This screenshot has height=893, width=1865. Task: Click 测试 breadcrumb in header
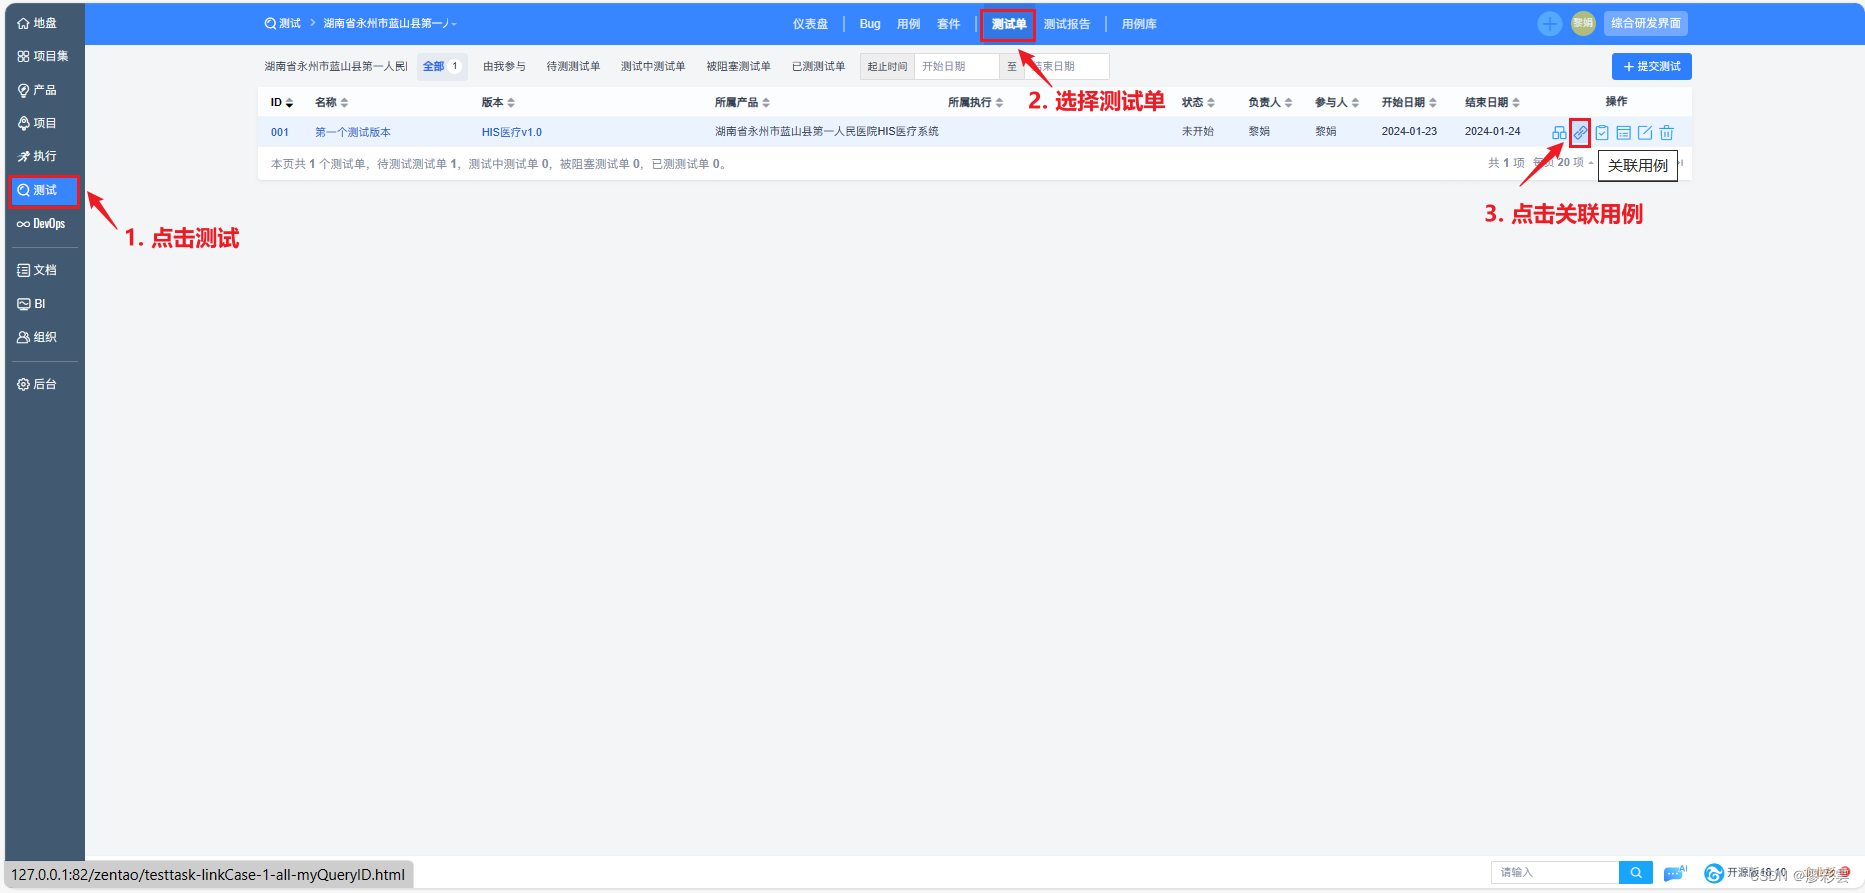point(283,23)
